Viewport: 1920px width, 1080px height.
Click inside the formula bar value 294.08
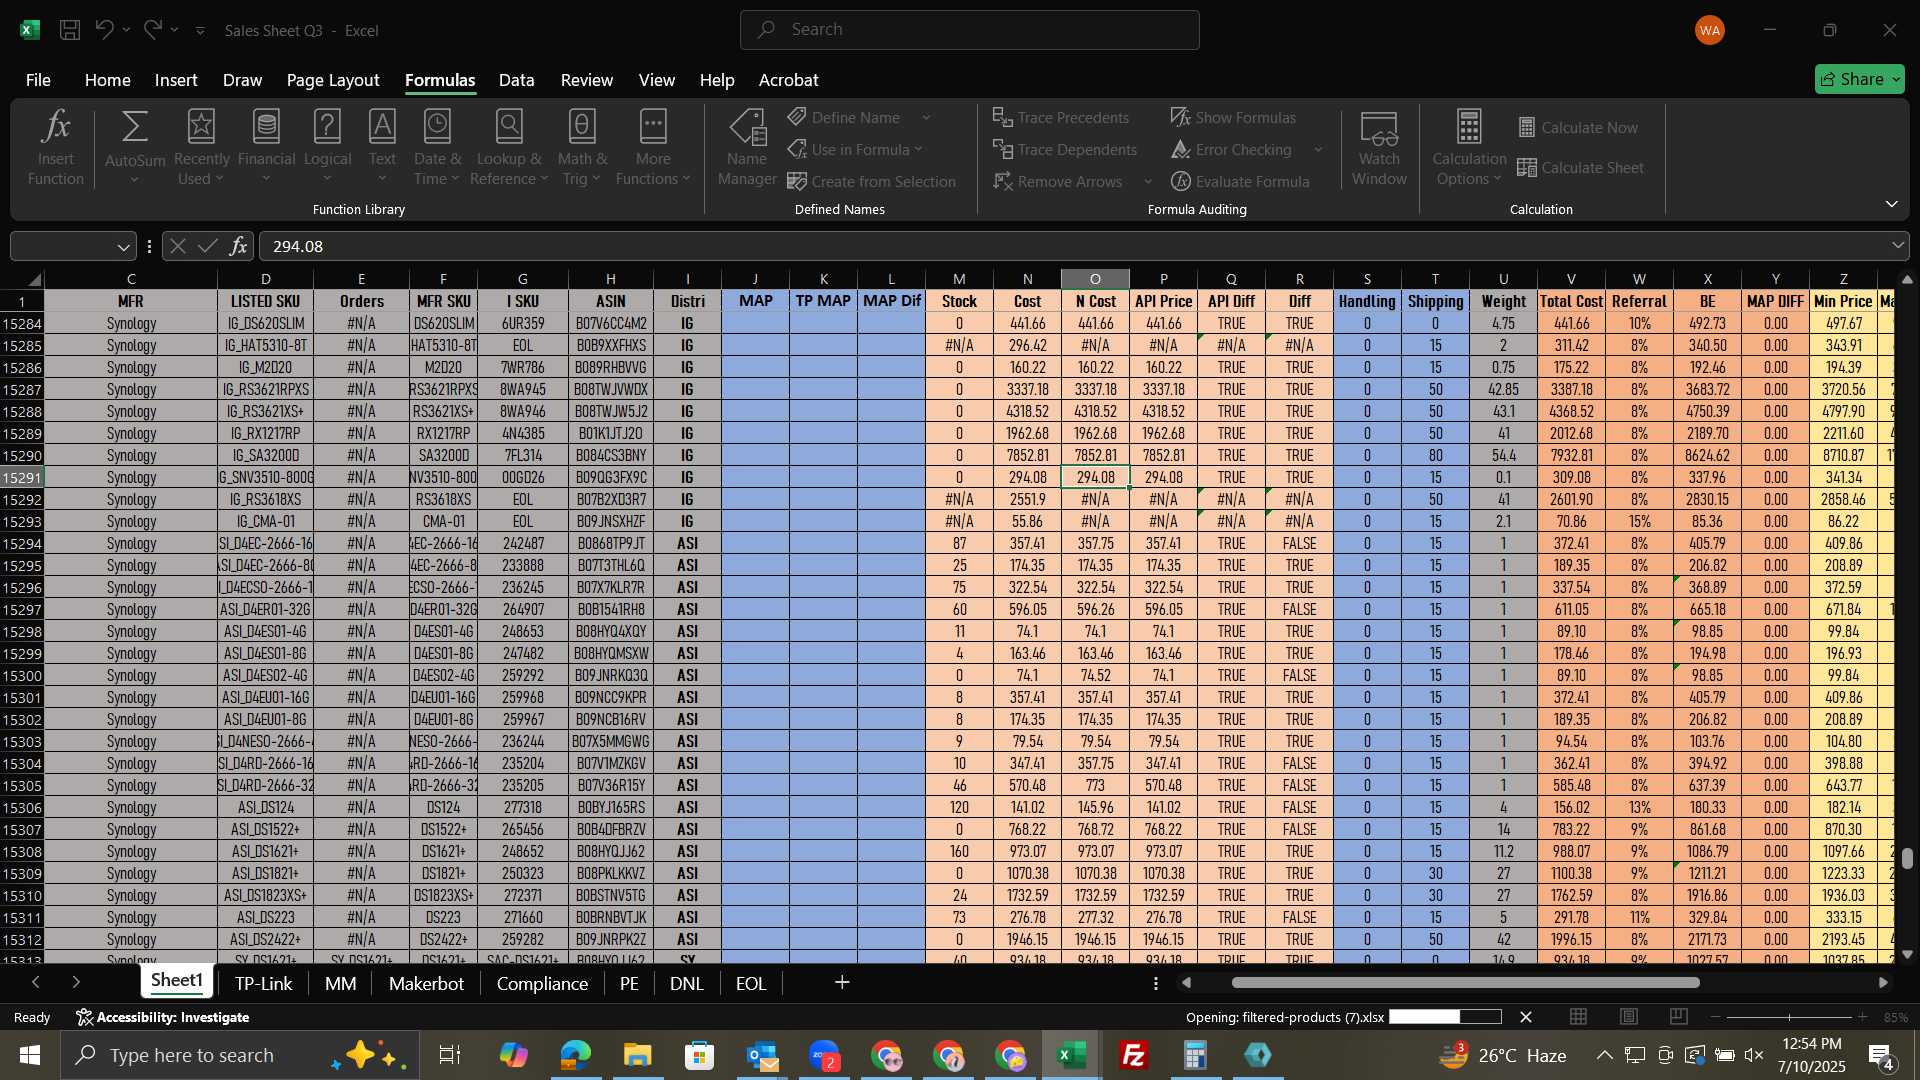[298, 246]
